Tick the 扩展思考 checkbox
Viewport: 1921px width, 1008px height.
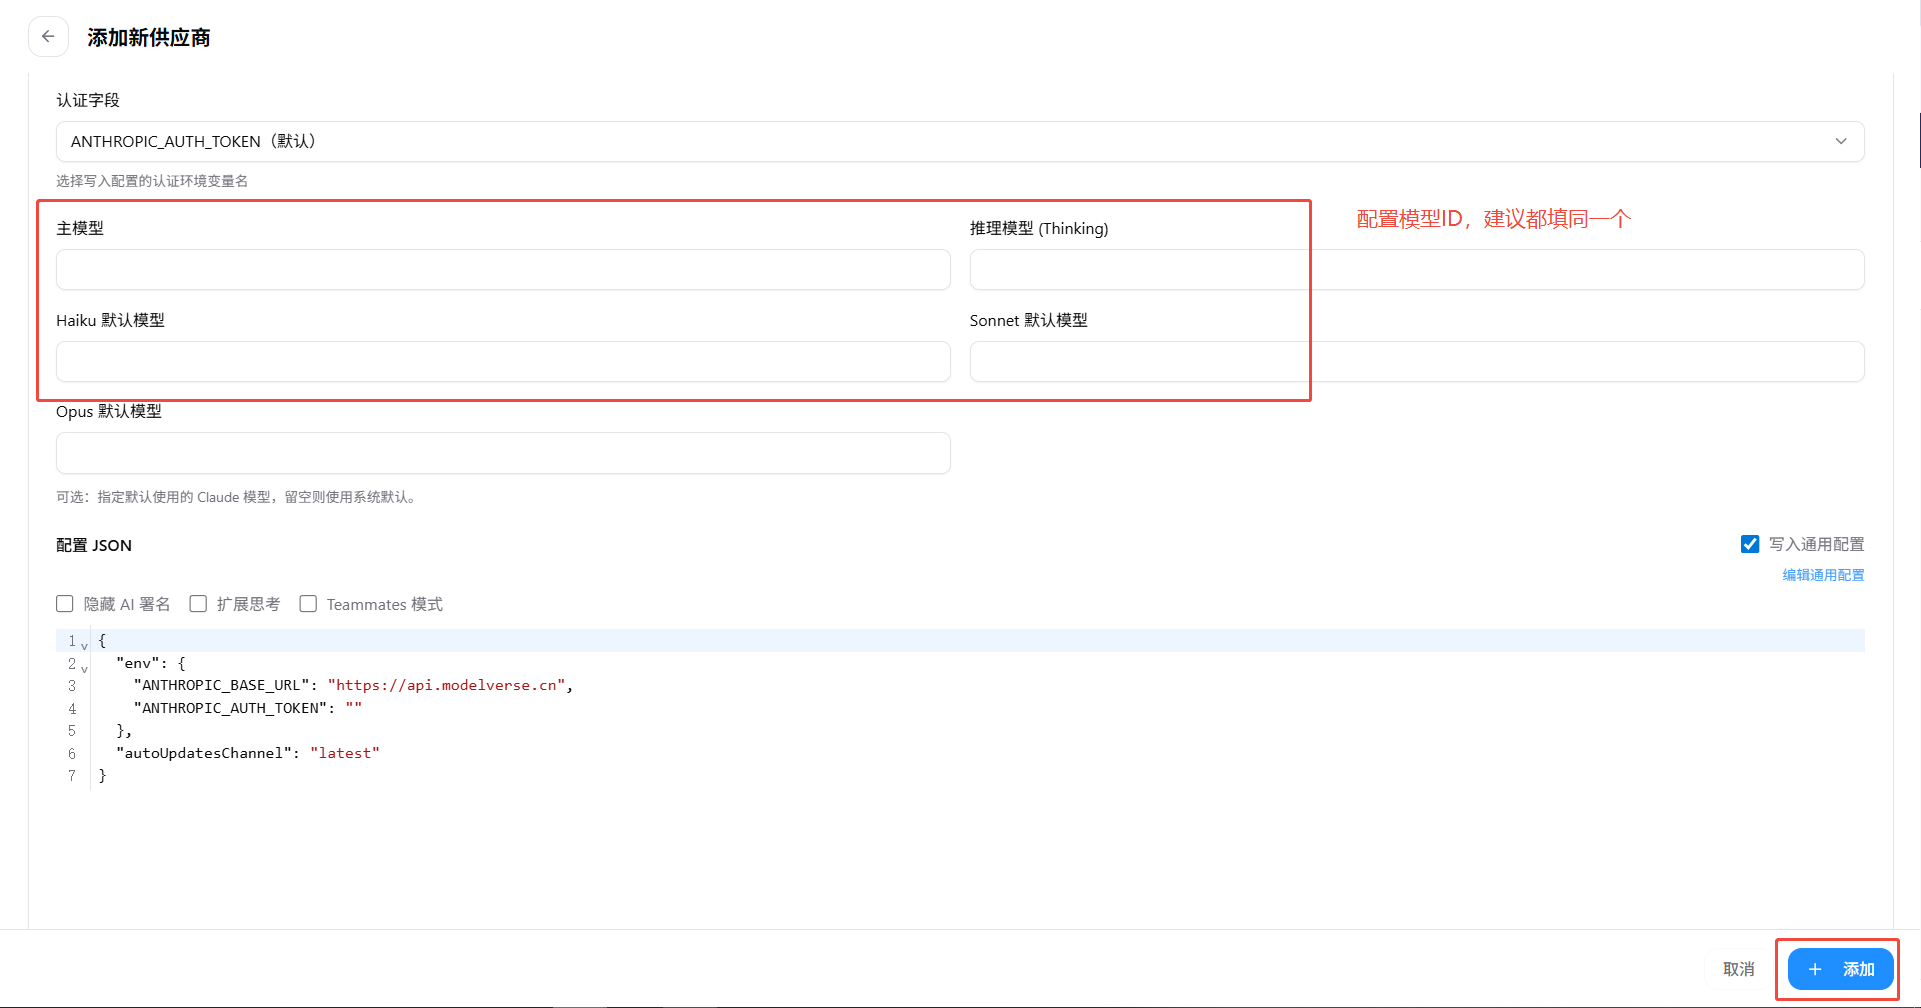coord(198,604)
